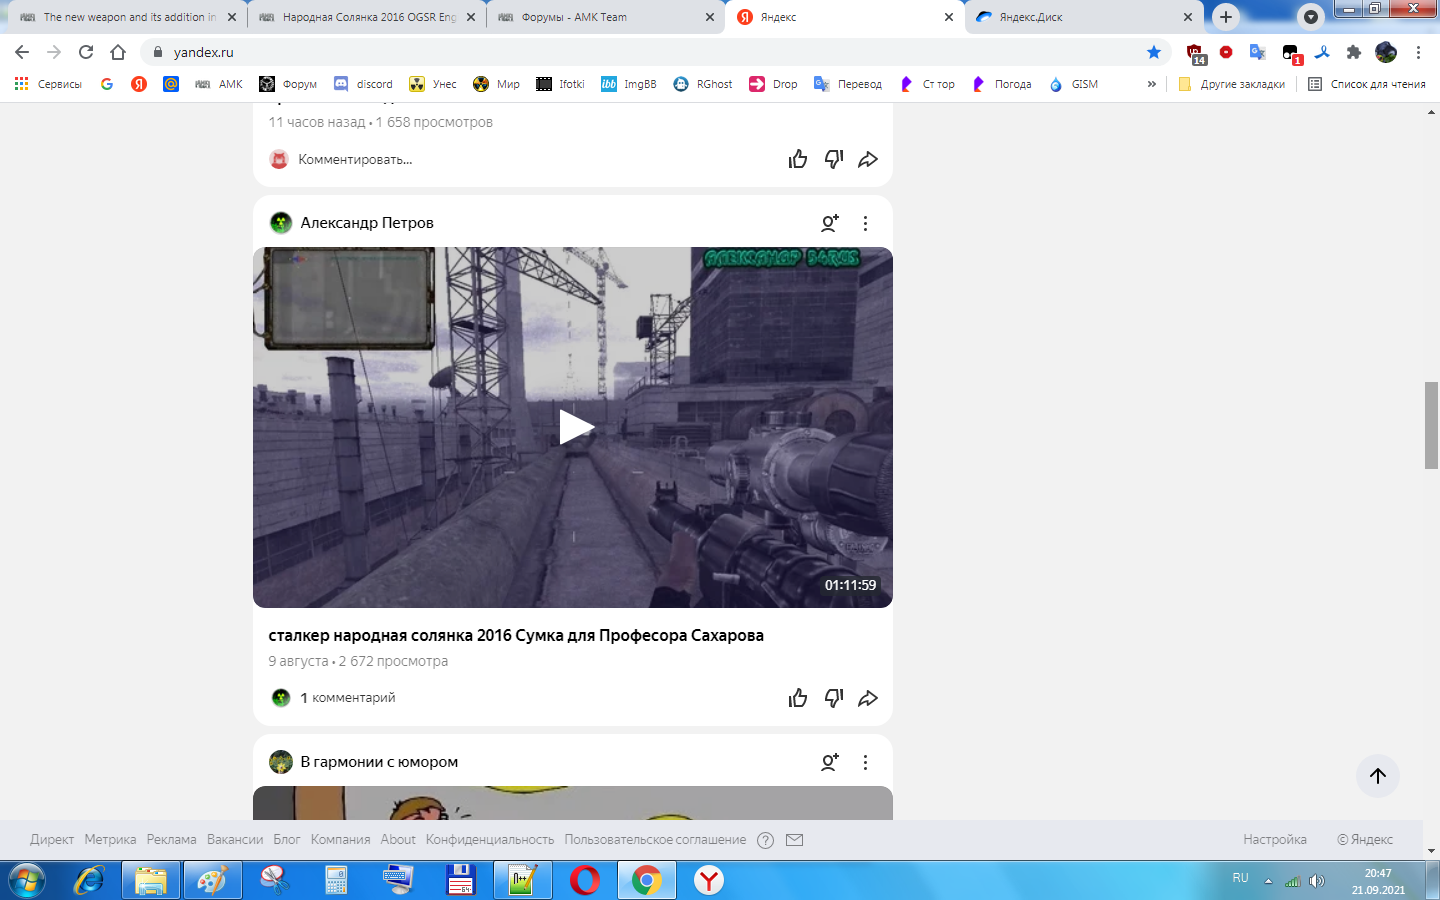Open the Chrome three-dot menu
1440x900 pixels.
click(x=1418, y=52)
